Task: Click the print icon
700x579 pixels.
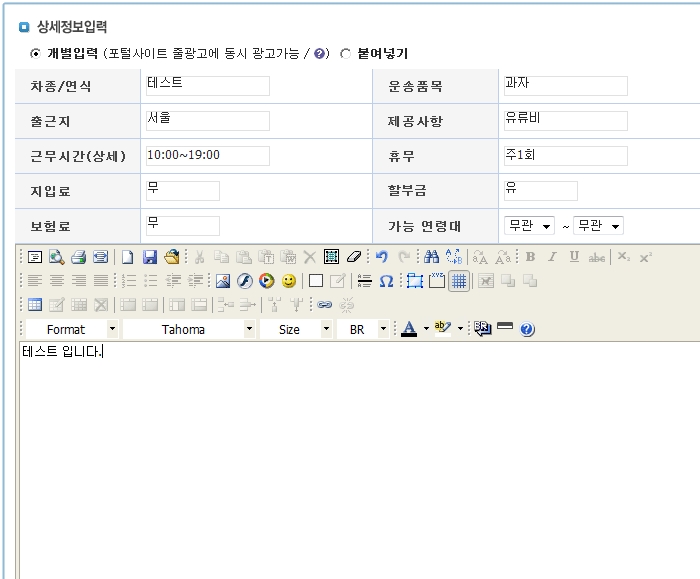Action: [x=79, y=257]
